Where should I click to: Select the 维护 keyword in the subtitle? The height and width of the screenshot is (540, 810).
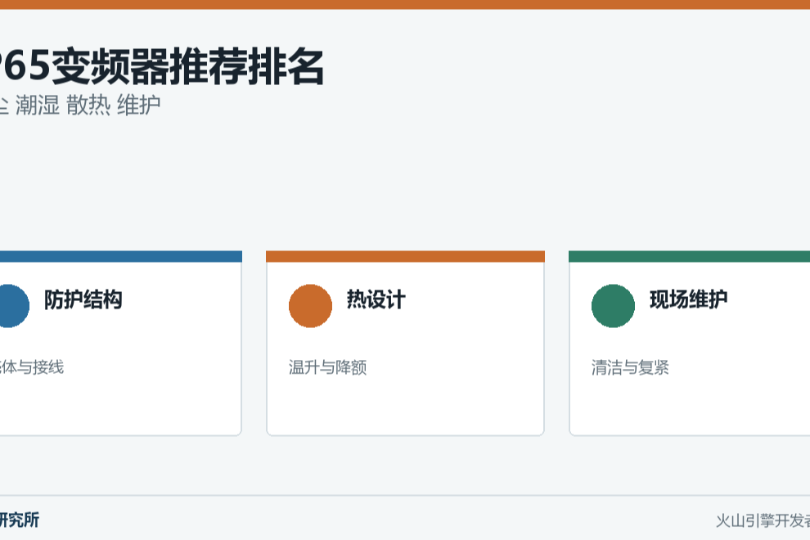click(139, 105)
